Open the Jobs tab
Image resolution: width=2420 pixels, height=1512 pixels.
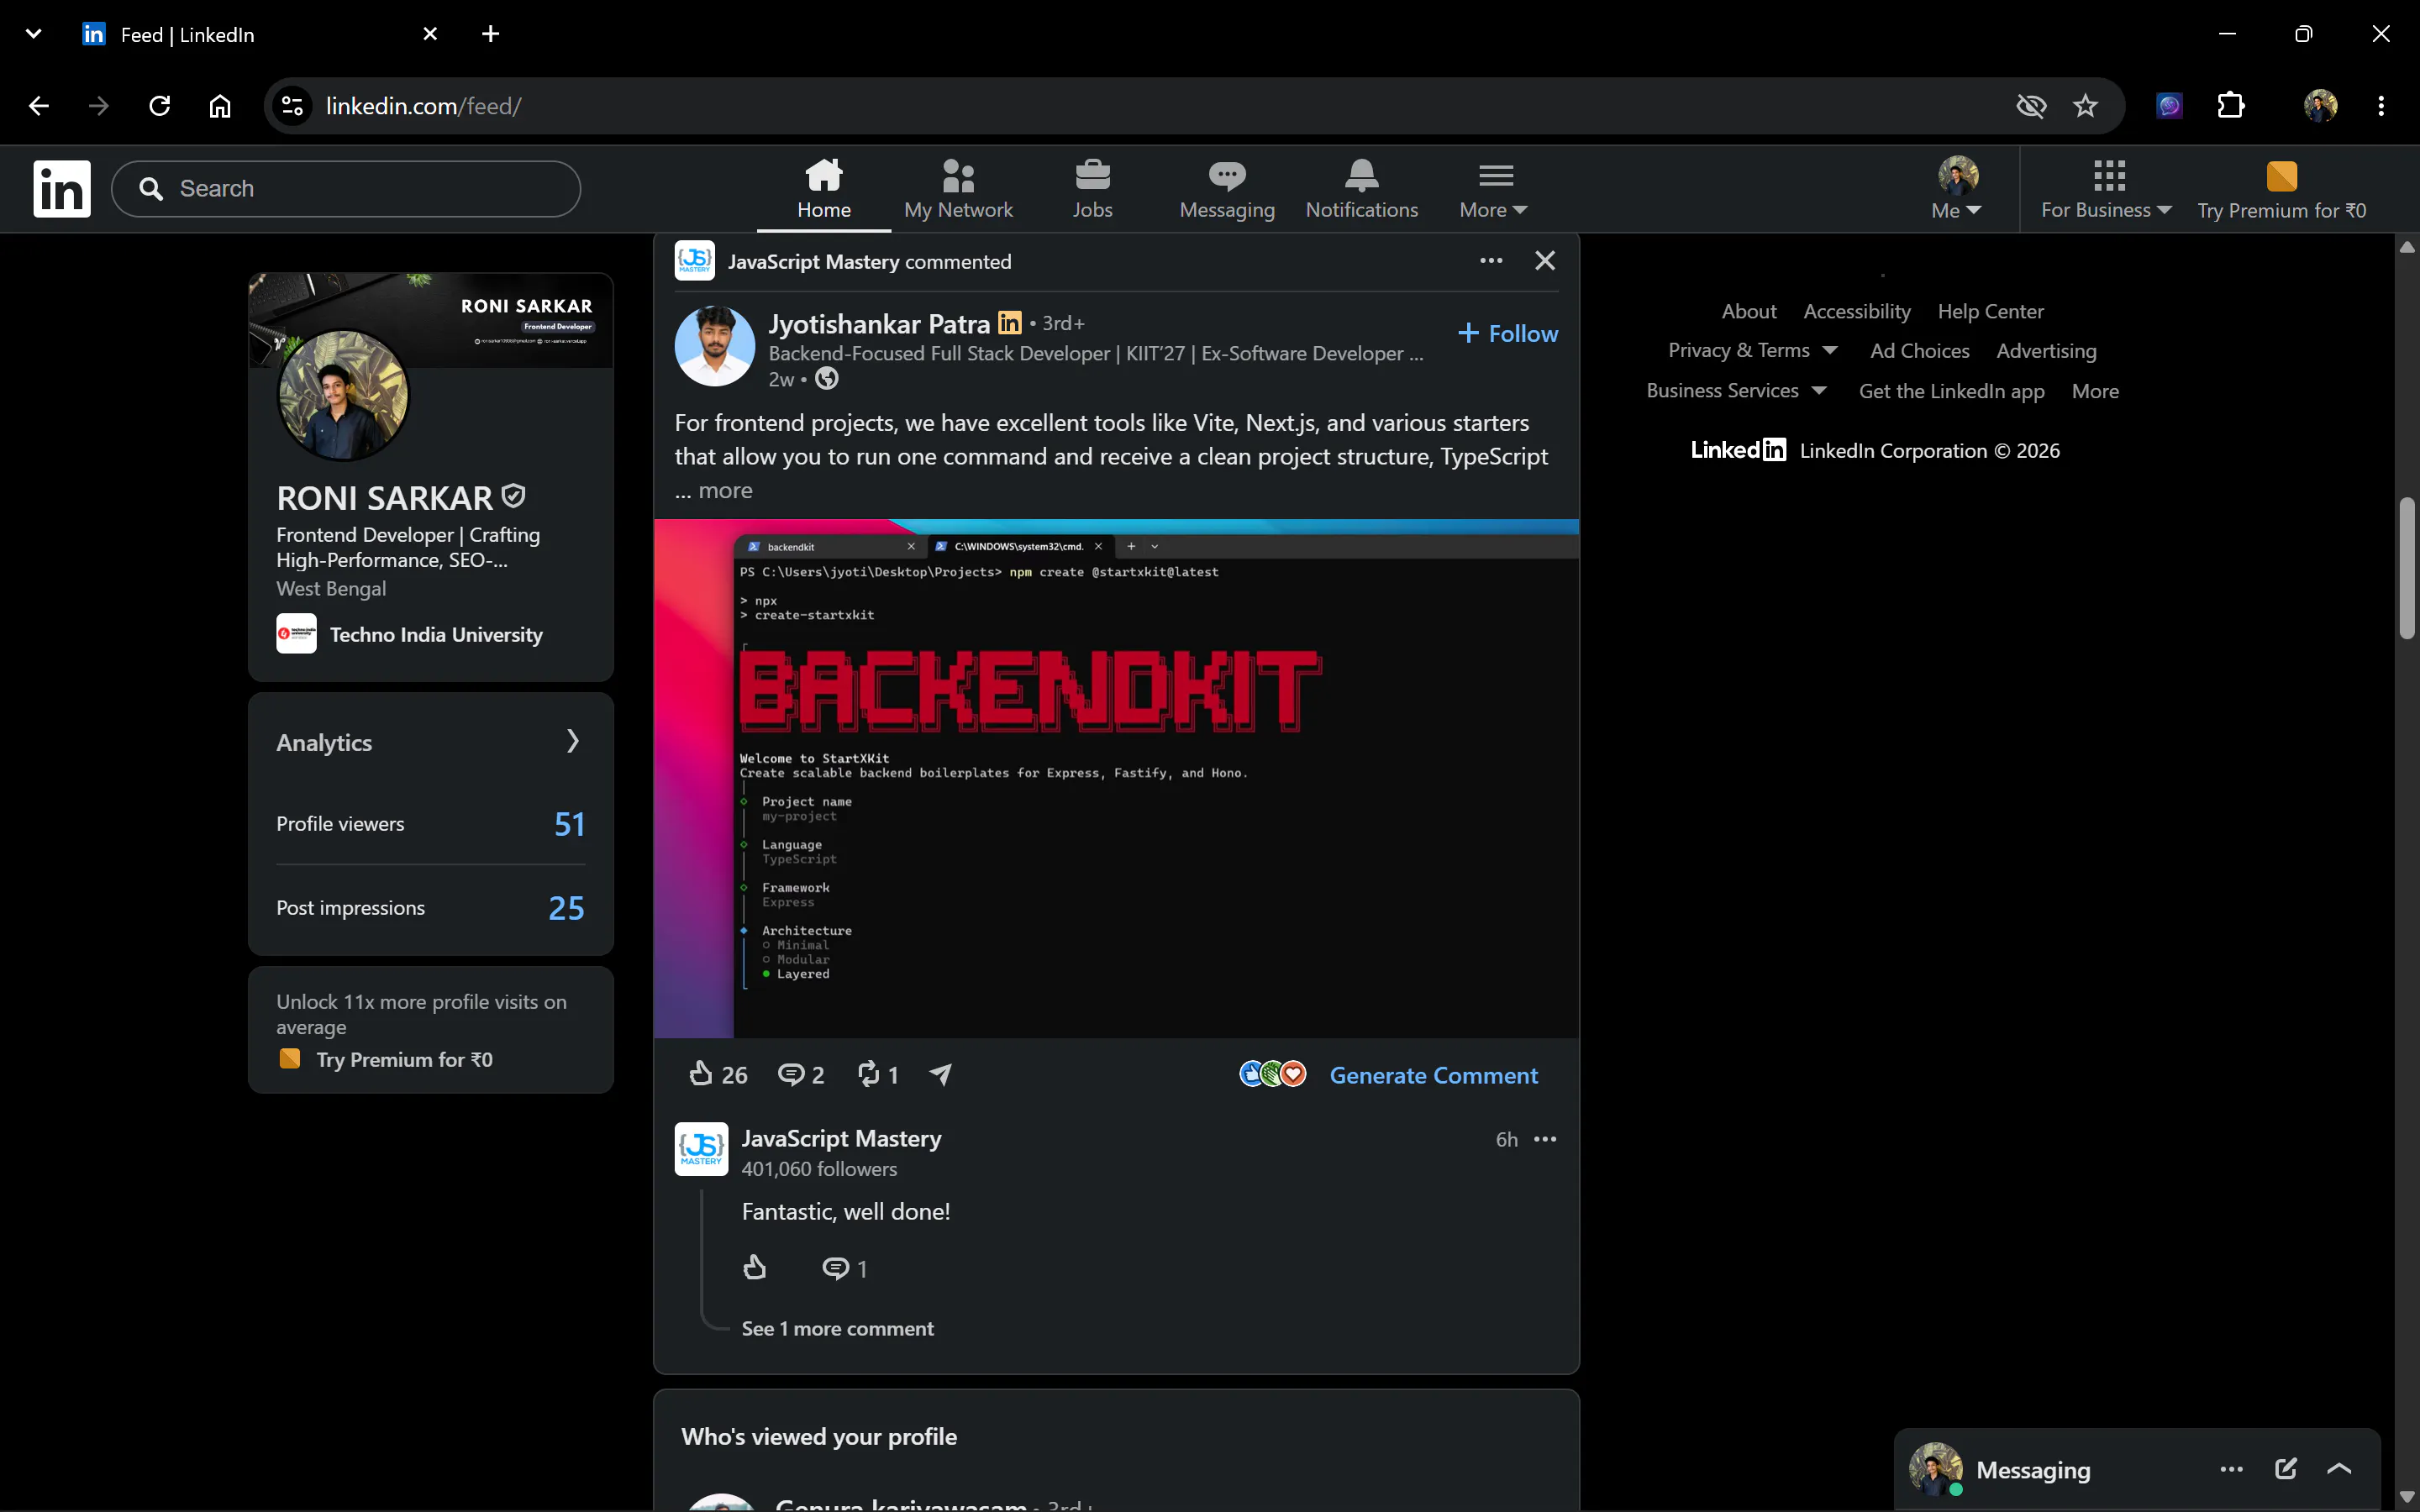pos(1092,189)
